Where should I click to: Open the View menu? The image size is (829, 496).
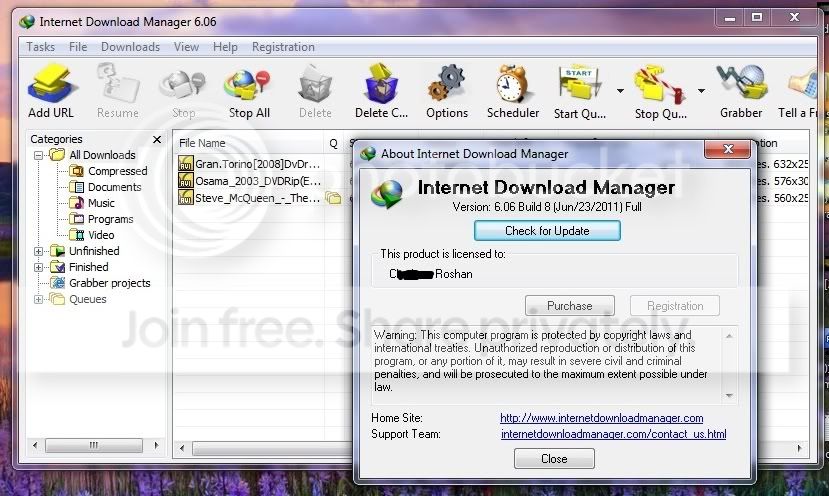click(x=186, y=47)
